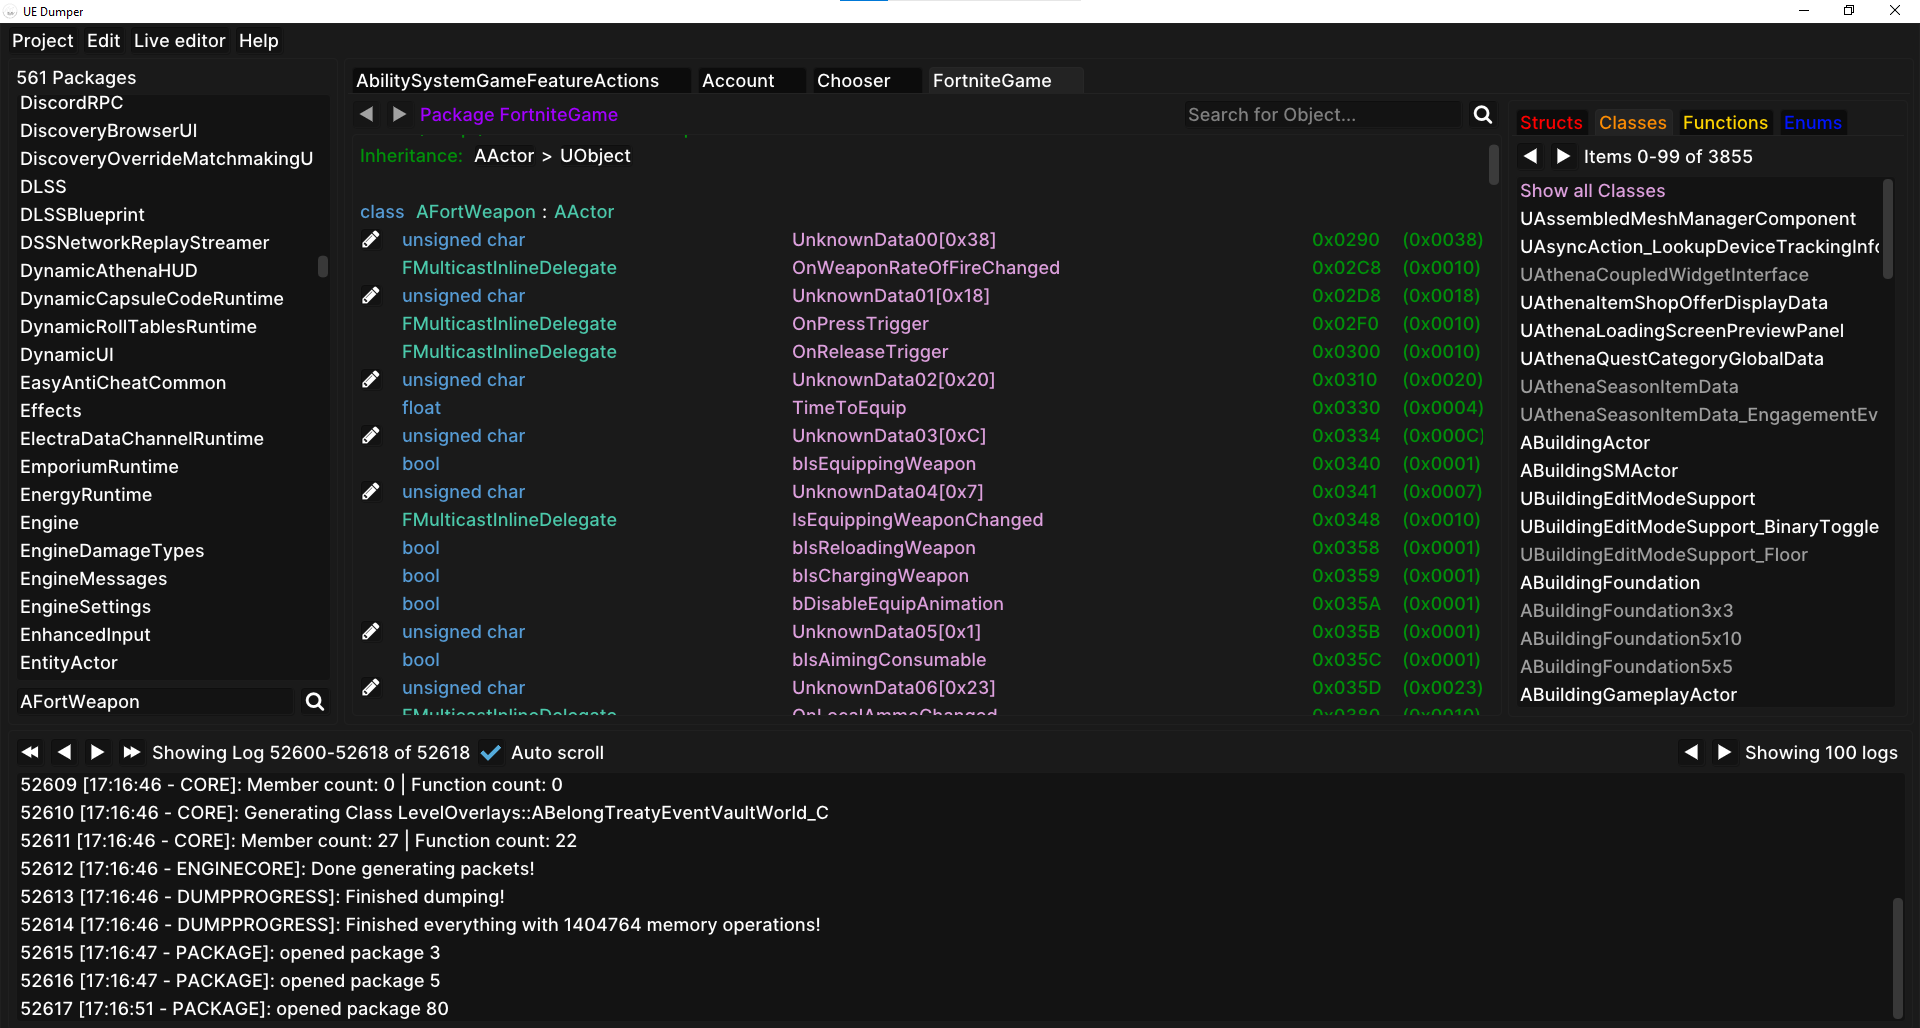Click the pencil icon beside UnknownData06[0x23]
Viewport: 1920px width, 1028px height.
tap(371, 687)
